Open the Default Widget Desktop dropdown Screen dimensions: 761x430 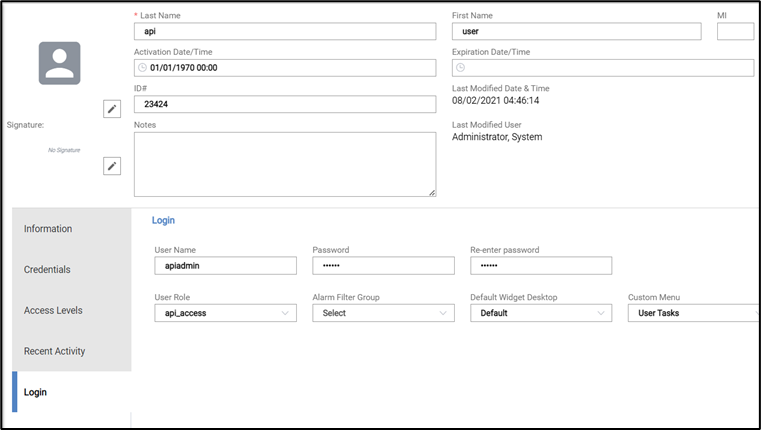point(541,313)
